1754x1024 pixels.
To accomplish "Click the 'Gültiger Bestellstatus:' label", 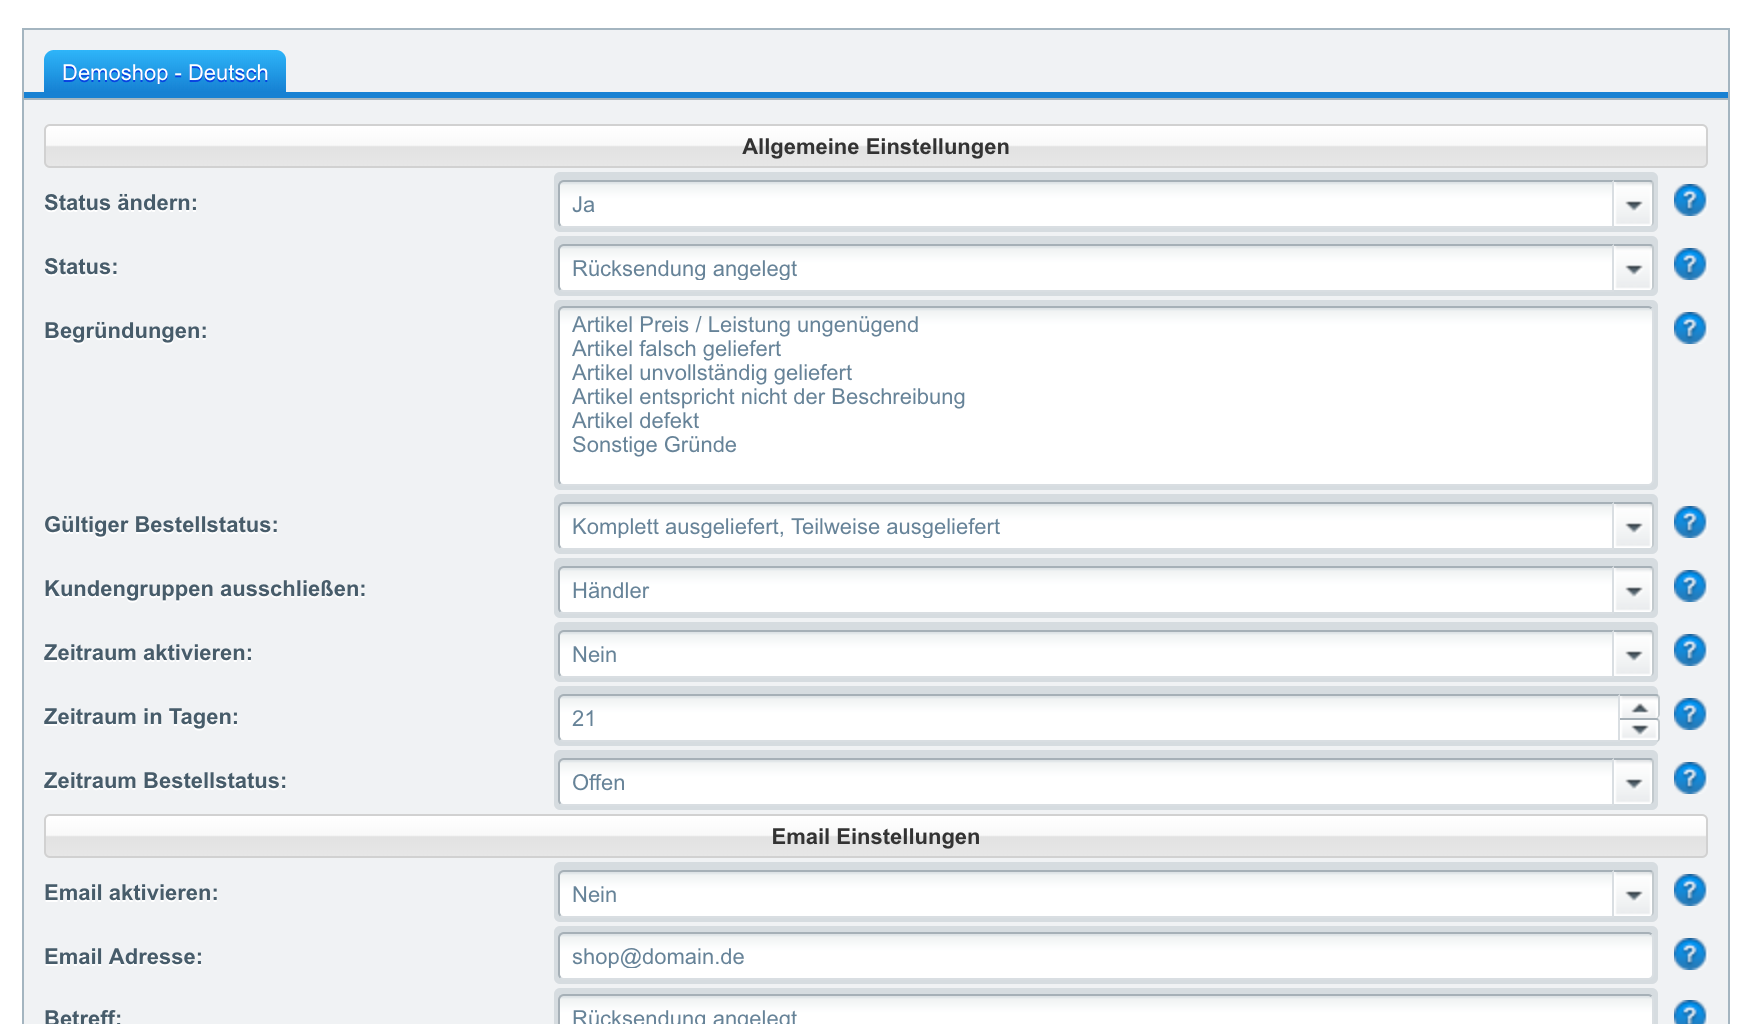I will tap(161, 525).
